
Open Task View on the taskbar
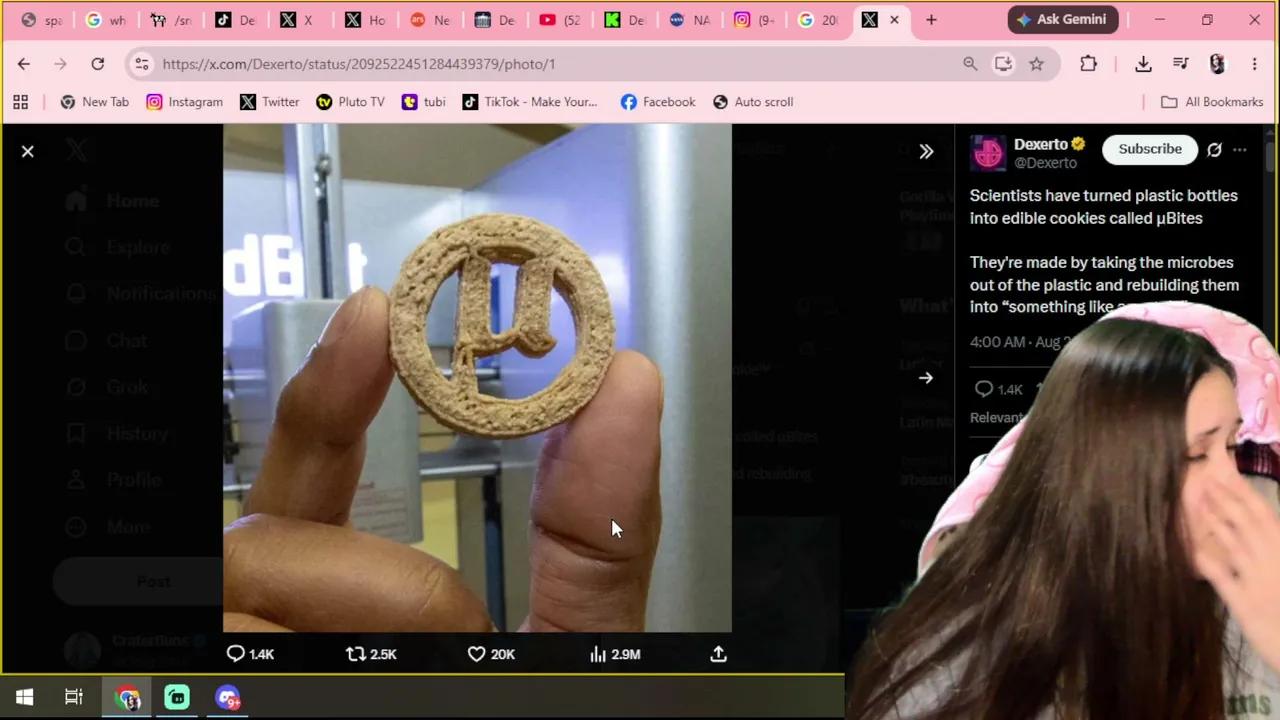point(74,697)
